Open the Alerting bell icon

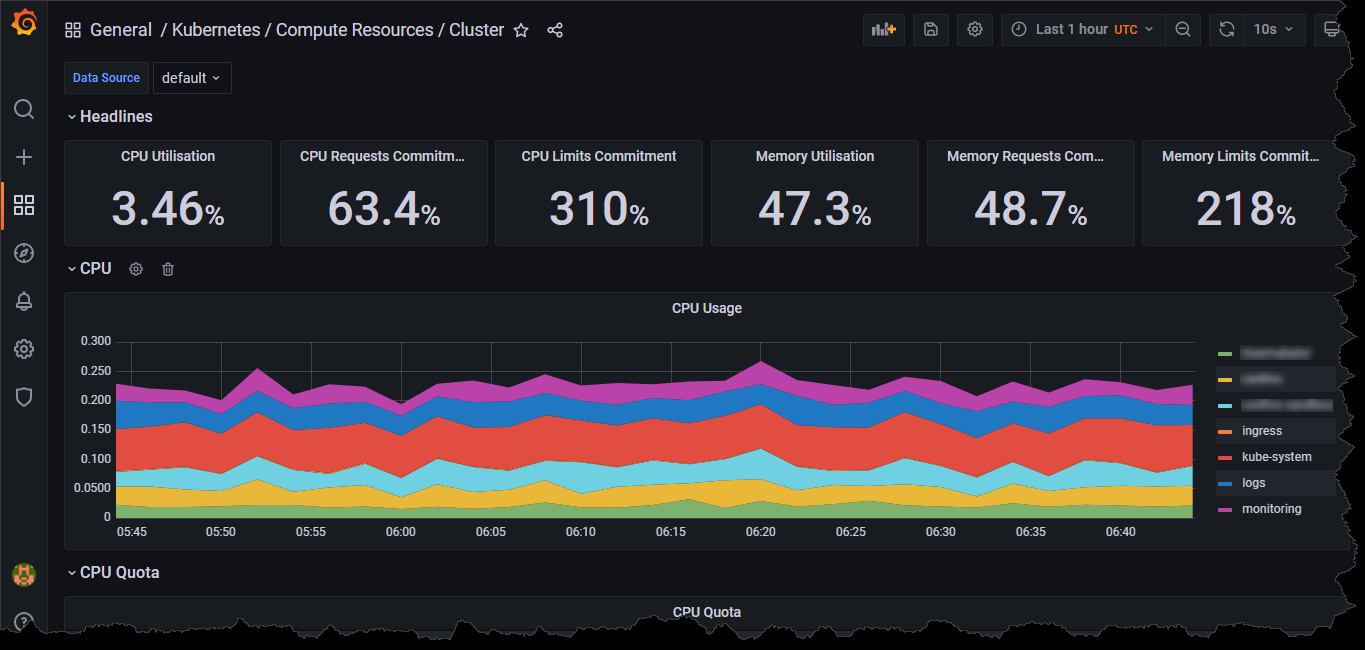click(24, 301)
